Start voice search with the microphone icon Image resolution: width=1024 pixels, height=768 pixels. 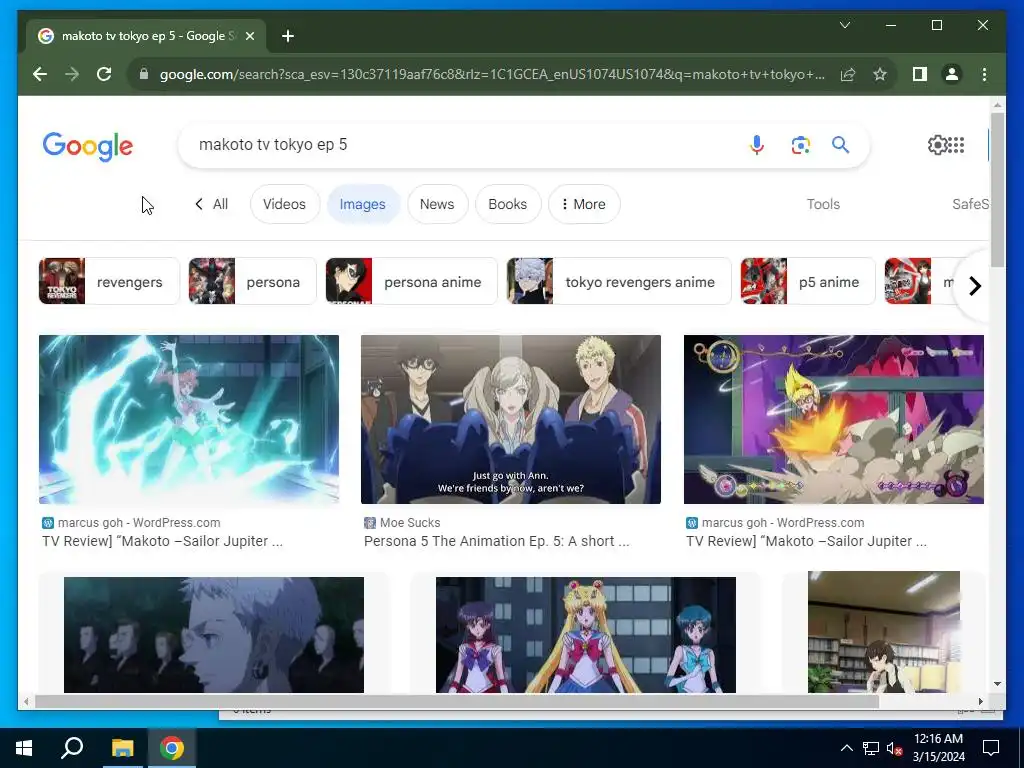[x=757, y=144]
